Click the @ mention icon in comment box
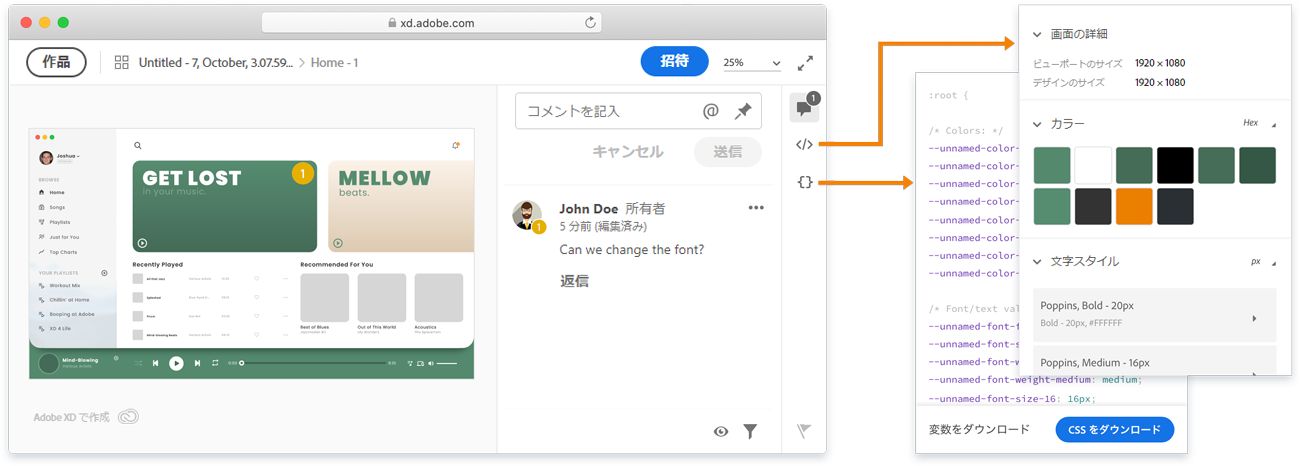Screen dimensions: 1300x466 (x=711, y=111)
